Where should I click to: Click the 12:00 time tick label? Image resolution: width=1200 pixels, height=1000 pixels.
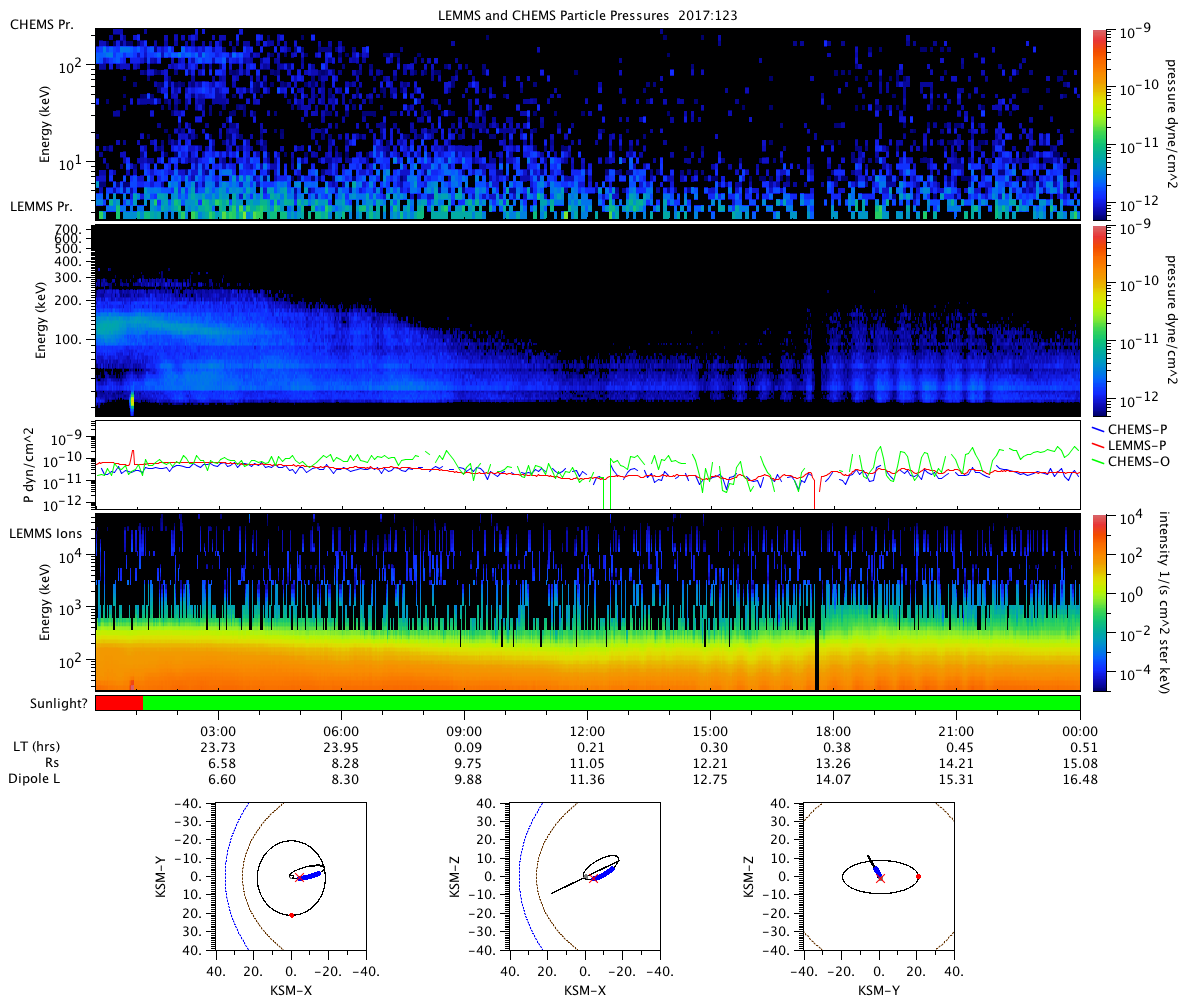[x=587, y=731]
